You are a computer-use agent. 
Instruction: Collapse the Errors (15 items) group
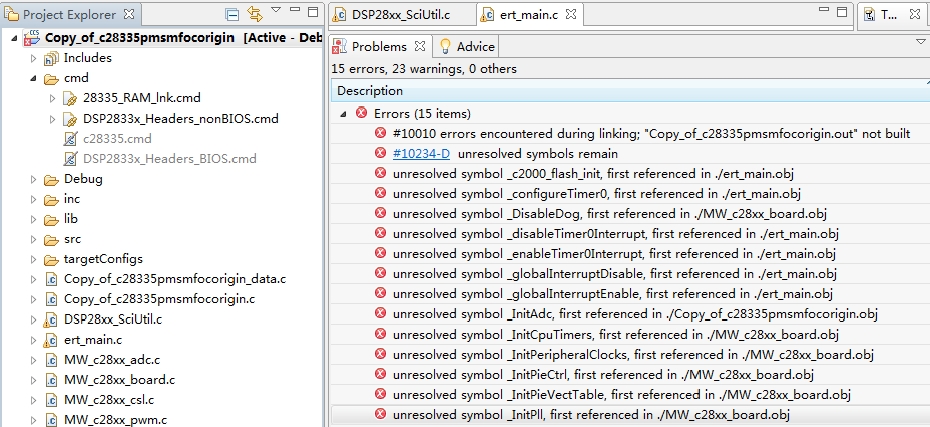[x=344, y=114]
